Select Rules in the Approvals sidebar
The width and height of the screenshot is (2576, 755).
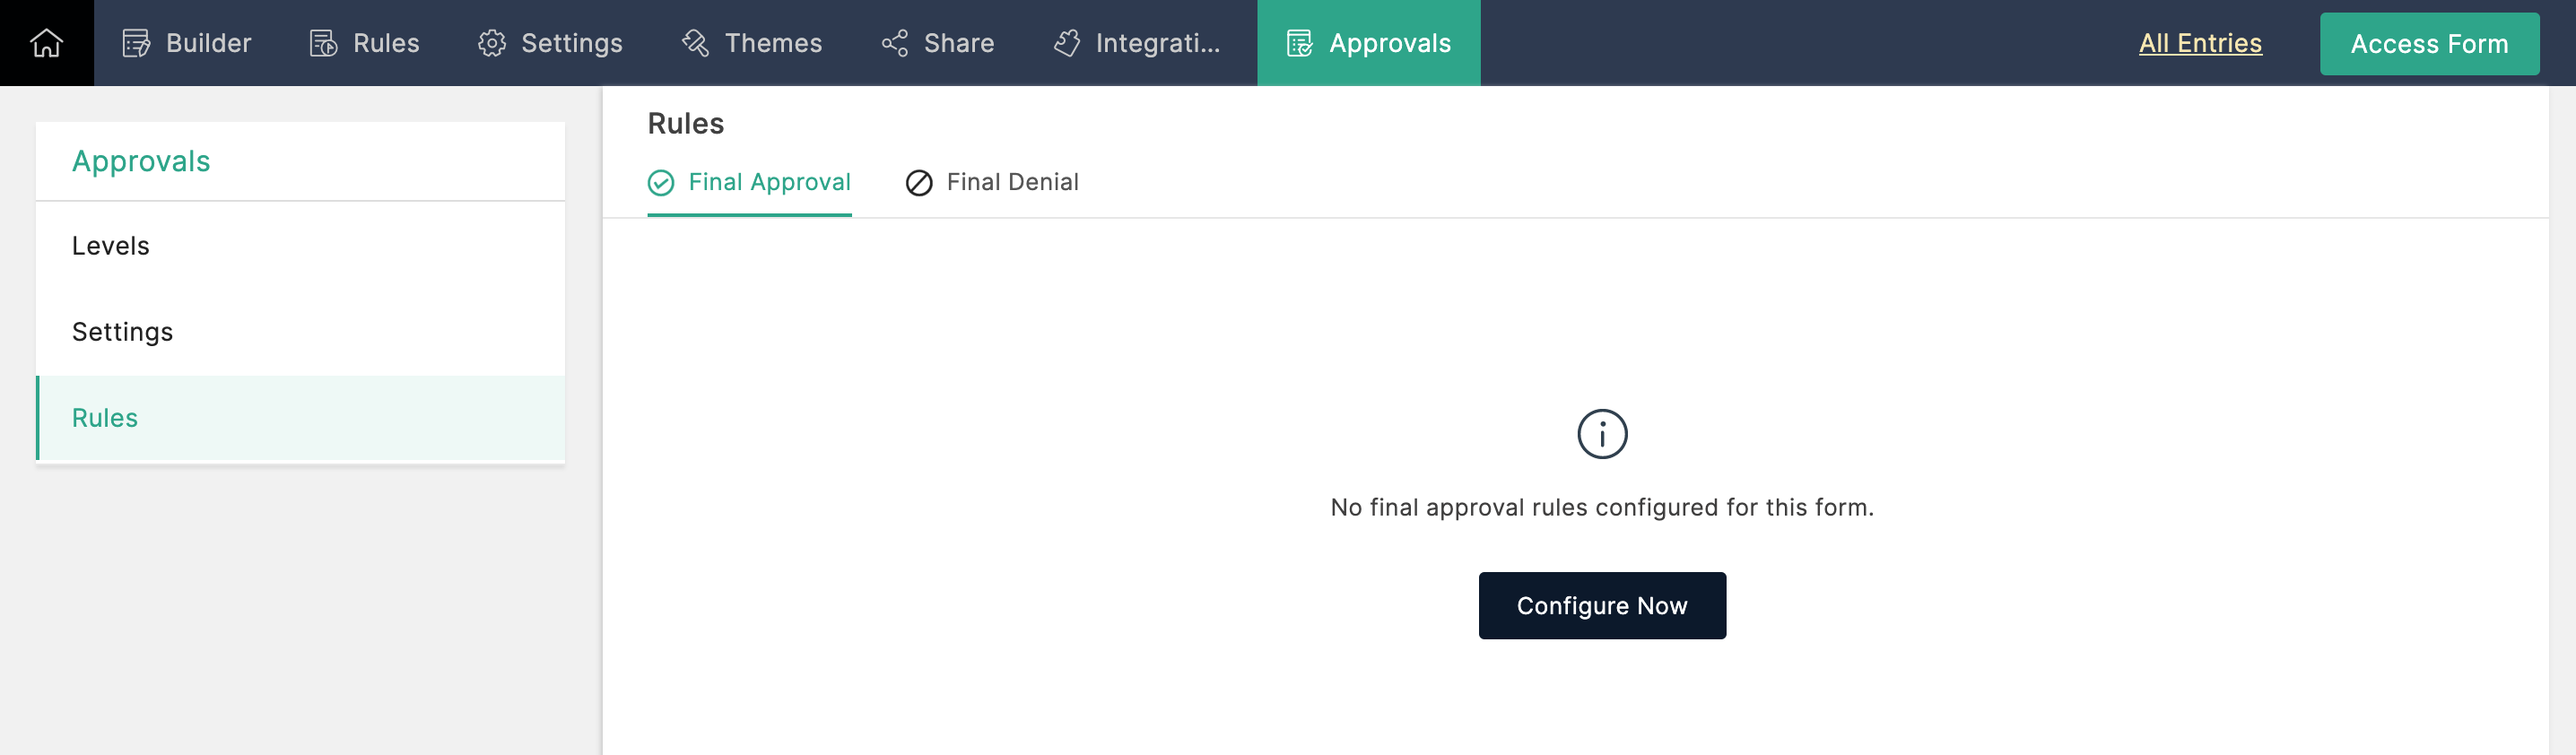click(x=105, y=418)
